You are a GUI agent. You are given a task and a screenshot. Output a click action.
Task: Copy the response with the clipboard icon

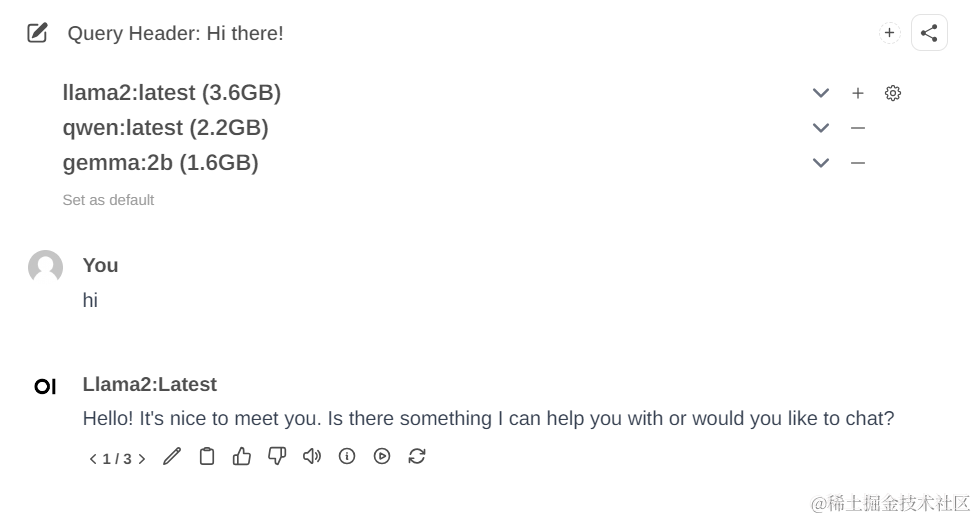(207, 456)
